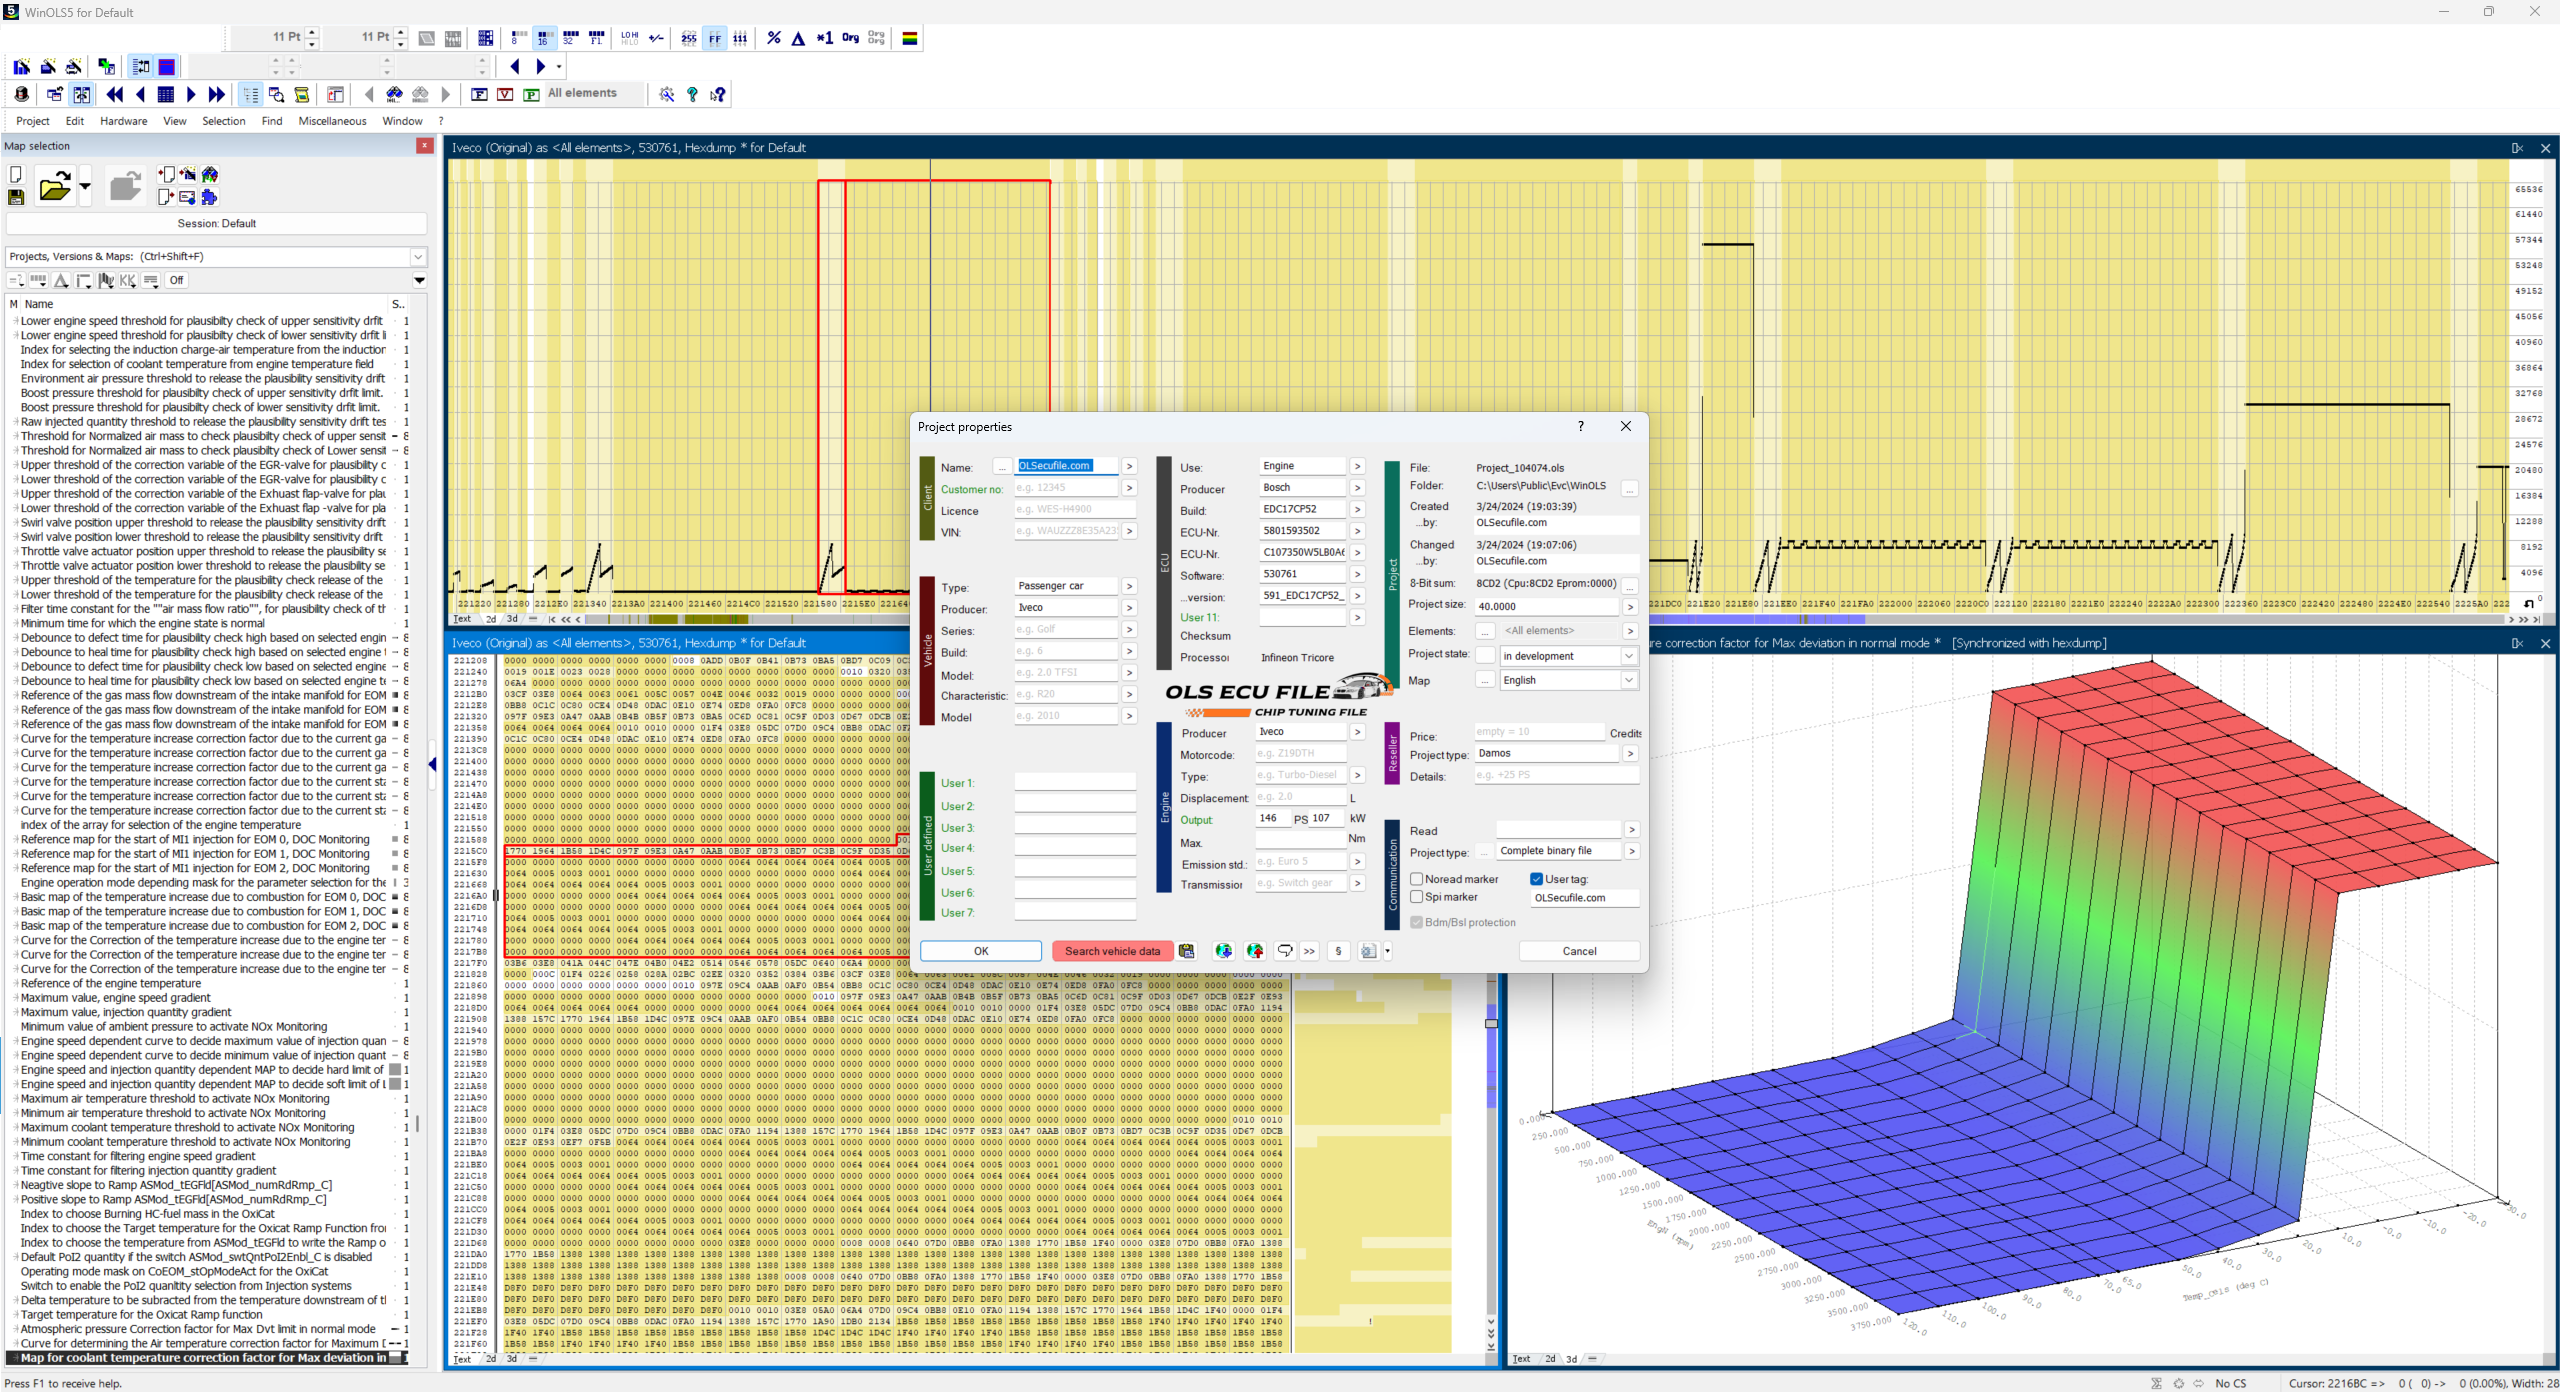Enable the Noread marker checkbox
Viewport: 2560px width, 1392px height.
pyautogui.click(x=1417, y=879)
